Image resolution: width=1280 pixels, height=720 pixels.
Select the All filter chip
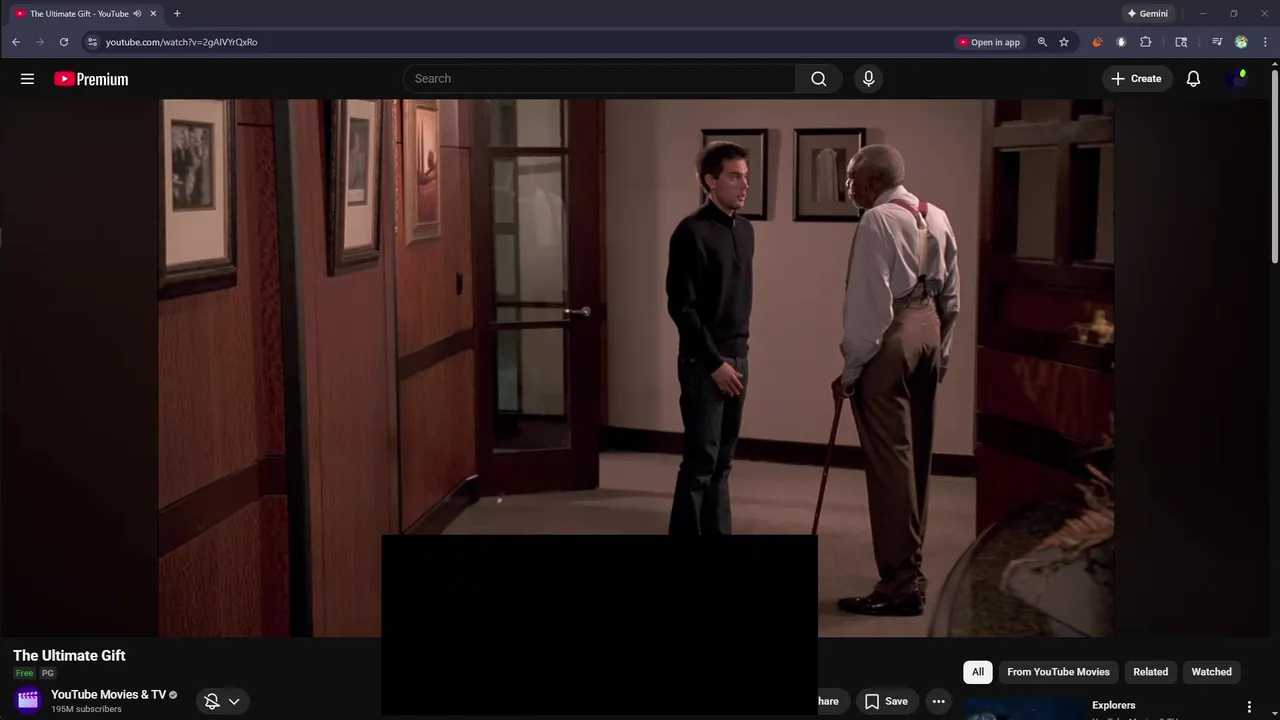(978, 672)
